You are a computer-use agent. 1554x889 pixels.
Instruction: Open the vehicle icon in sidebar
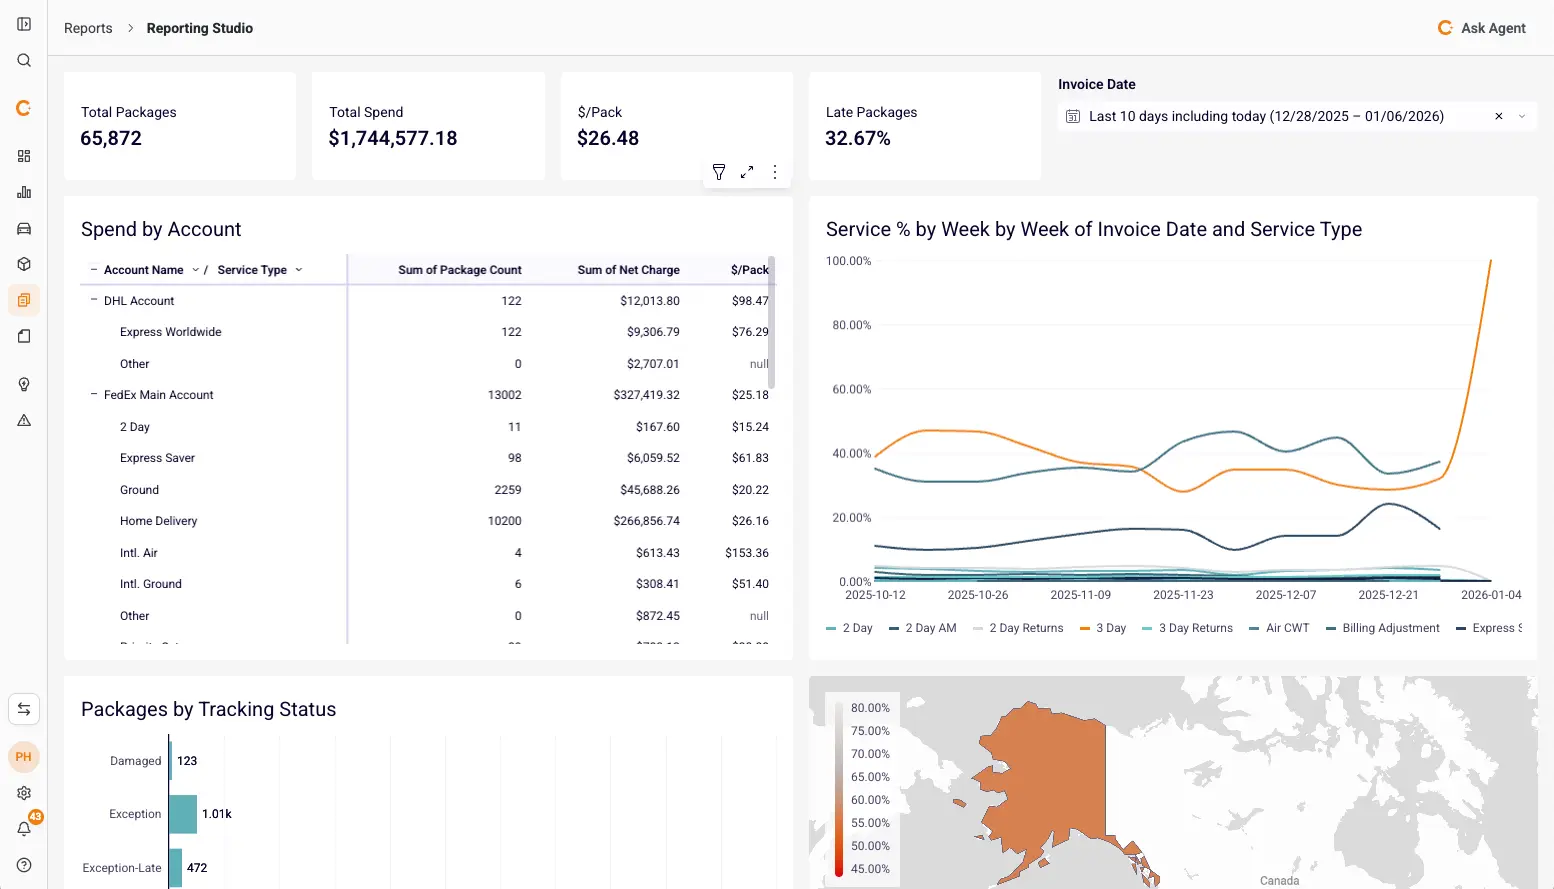pyautogui.click(x=24, y=228)
